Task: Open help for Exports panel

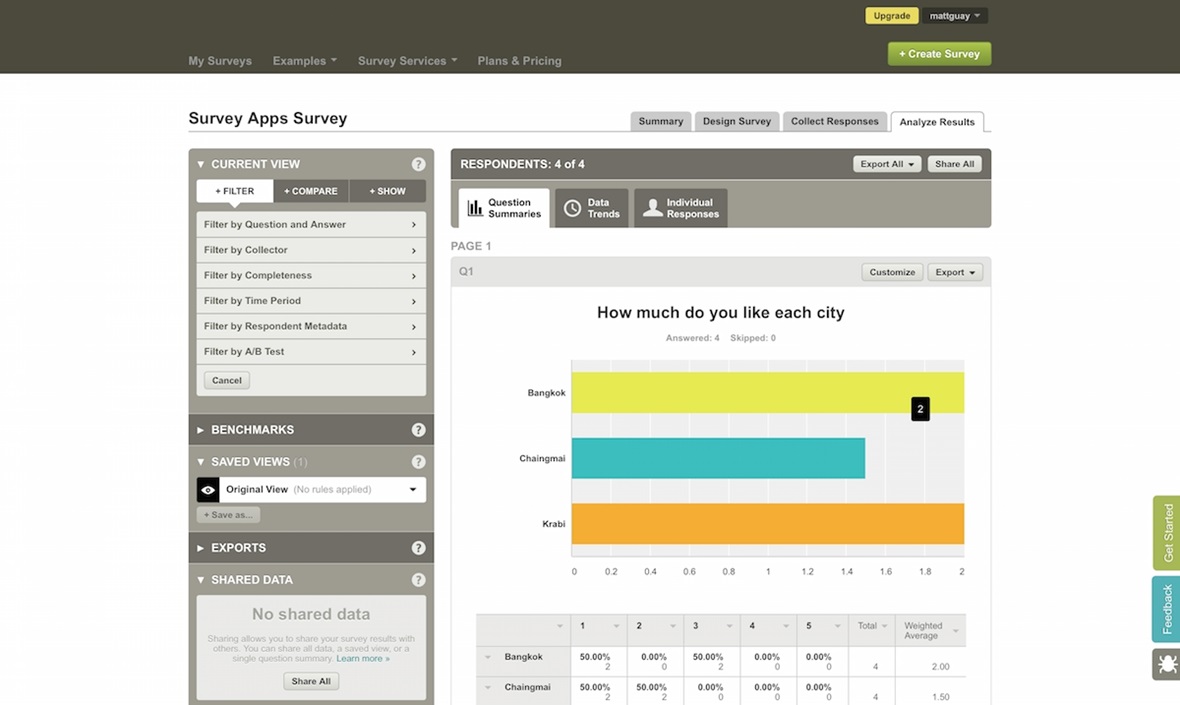Action: click(418, 548)
